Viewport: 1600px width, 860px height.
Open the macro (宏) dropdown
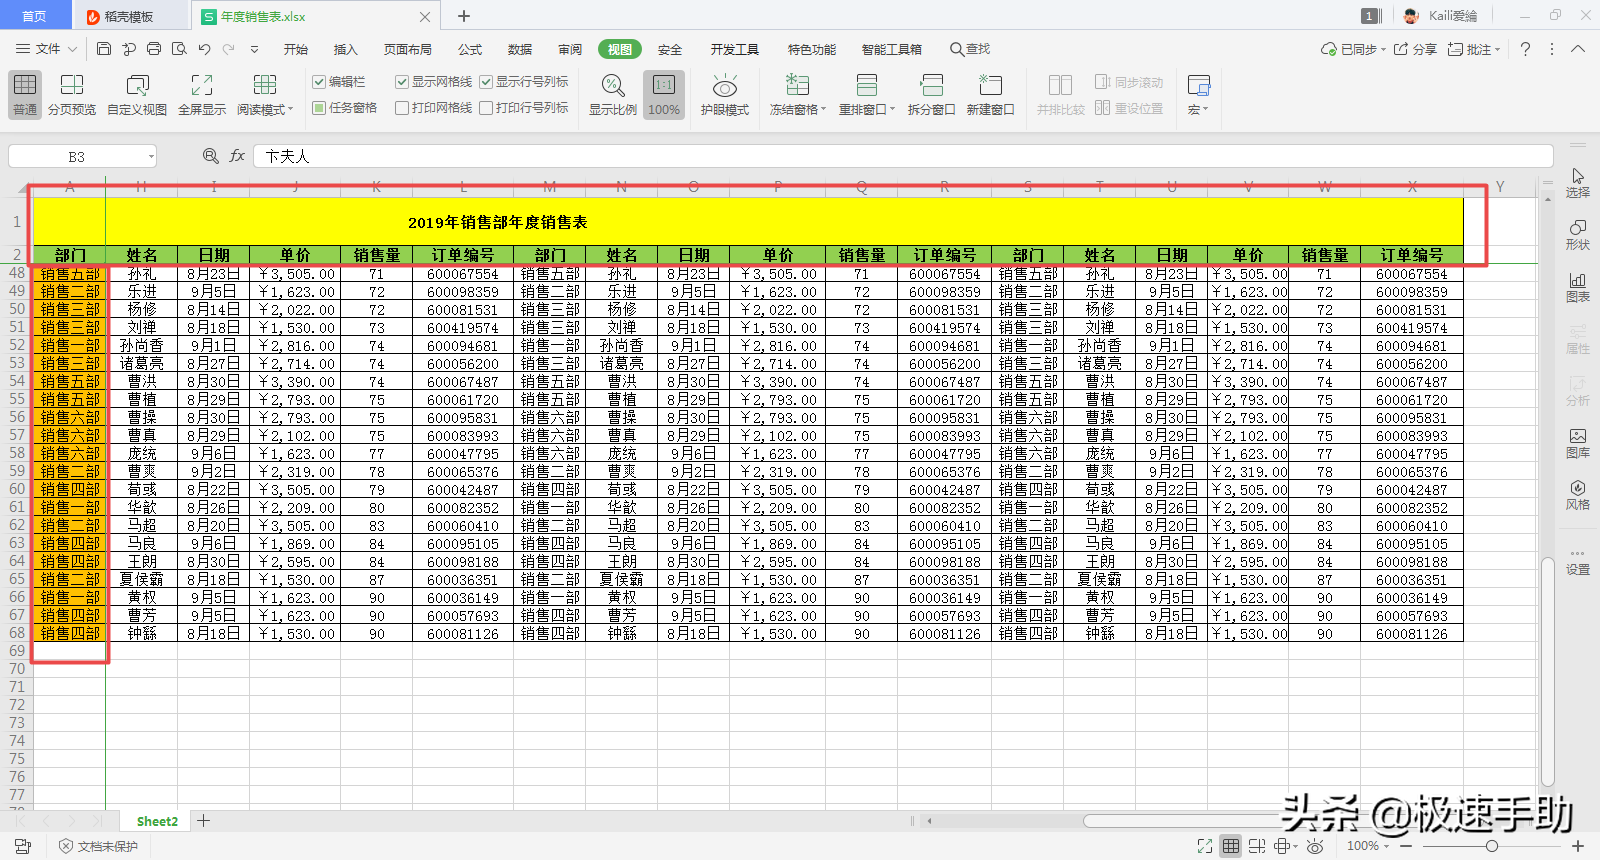click(x=1198, y=95)
